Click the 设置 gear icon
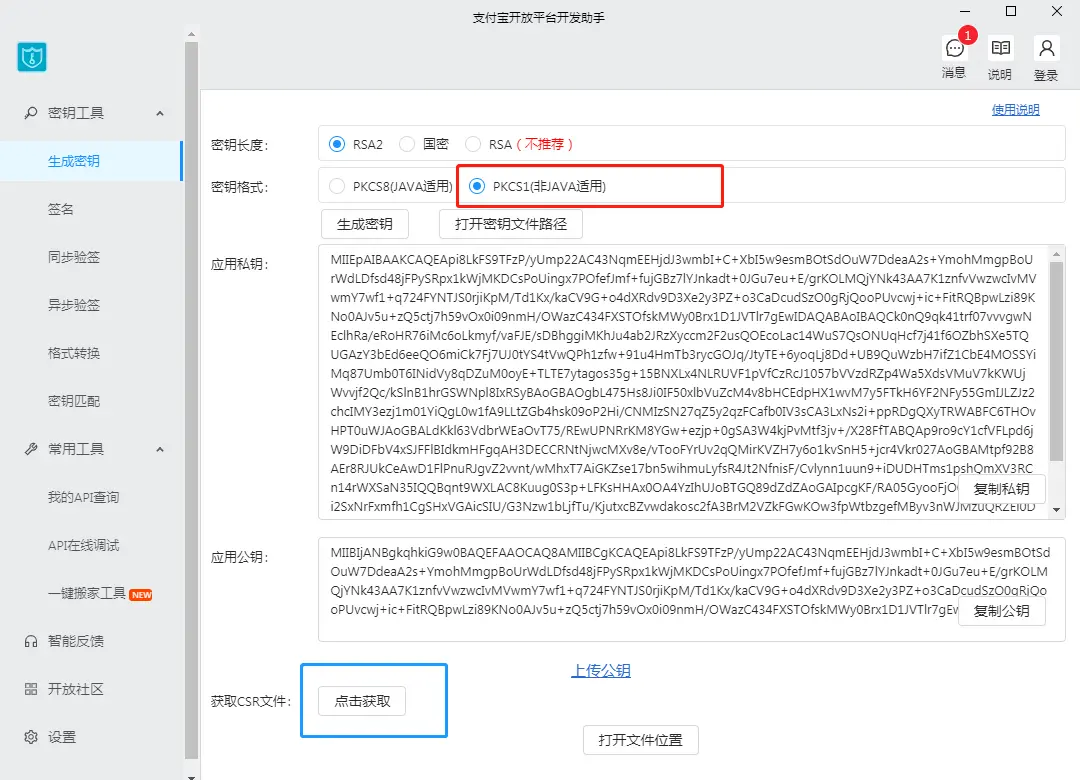The image size is (1080, 780). pos(31,737)
